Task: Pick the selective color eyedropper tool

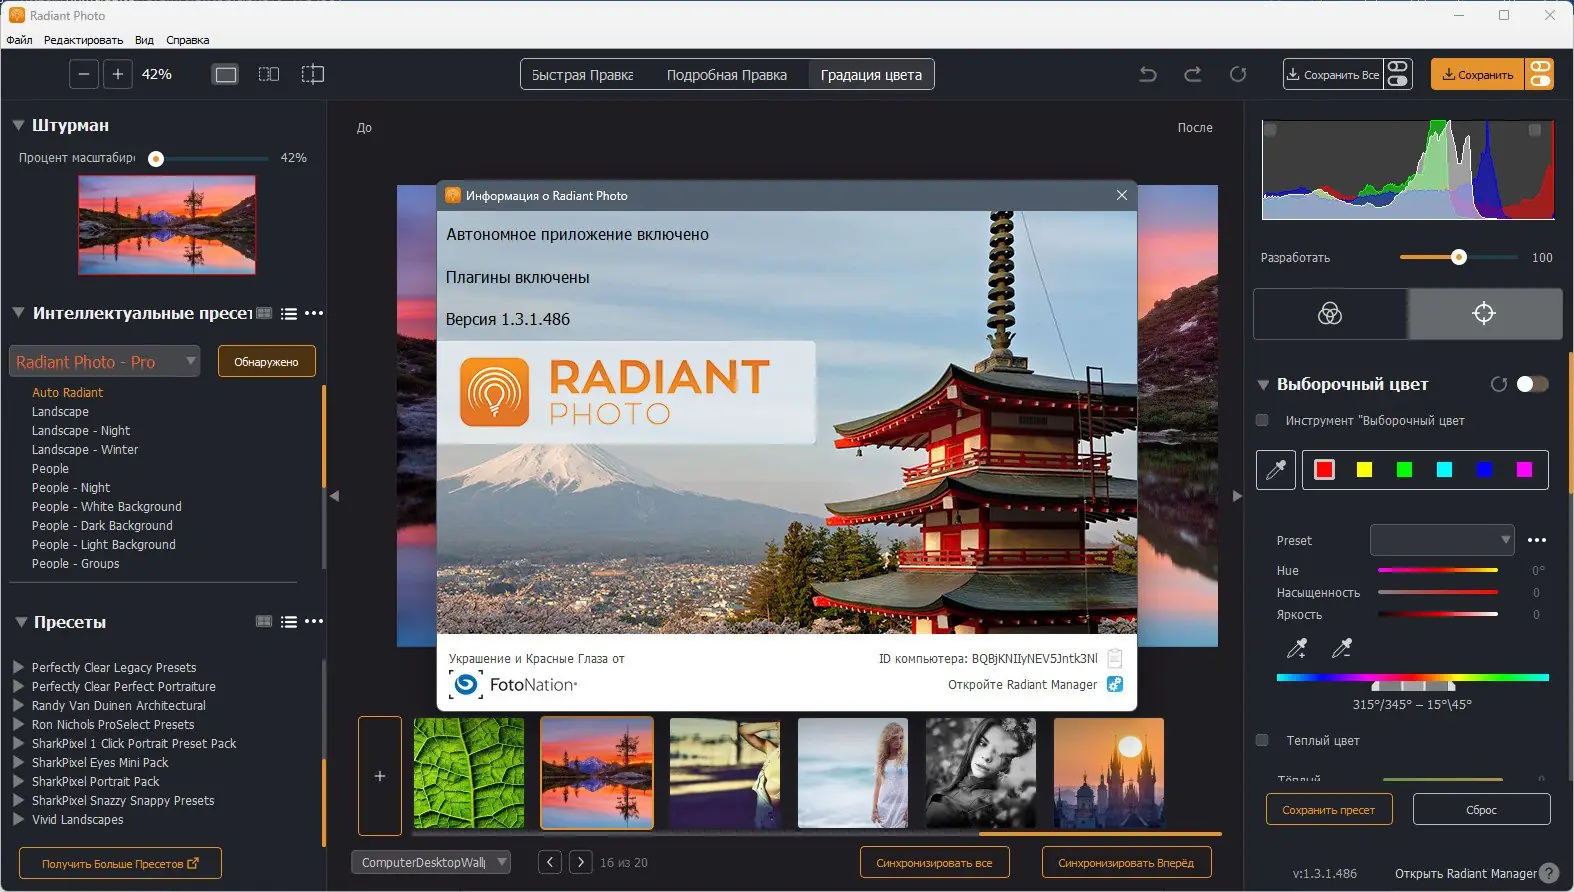Action: pyautogui.click(x=1276, y=470)
